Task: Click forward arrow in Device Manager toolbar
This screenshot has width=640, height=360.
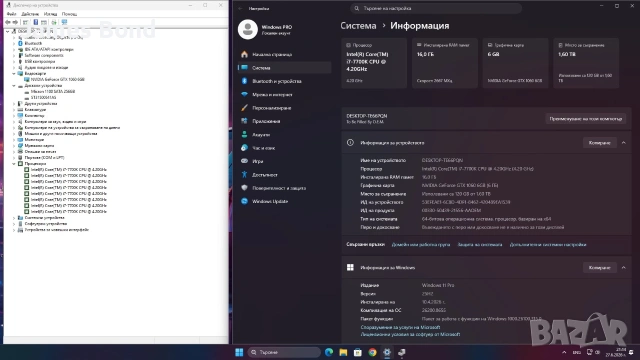Action: [x=15, y=22]
